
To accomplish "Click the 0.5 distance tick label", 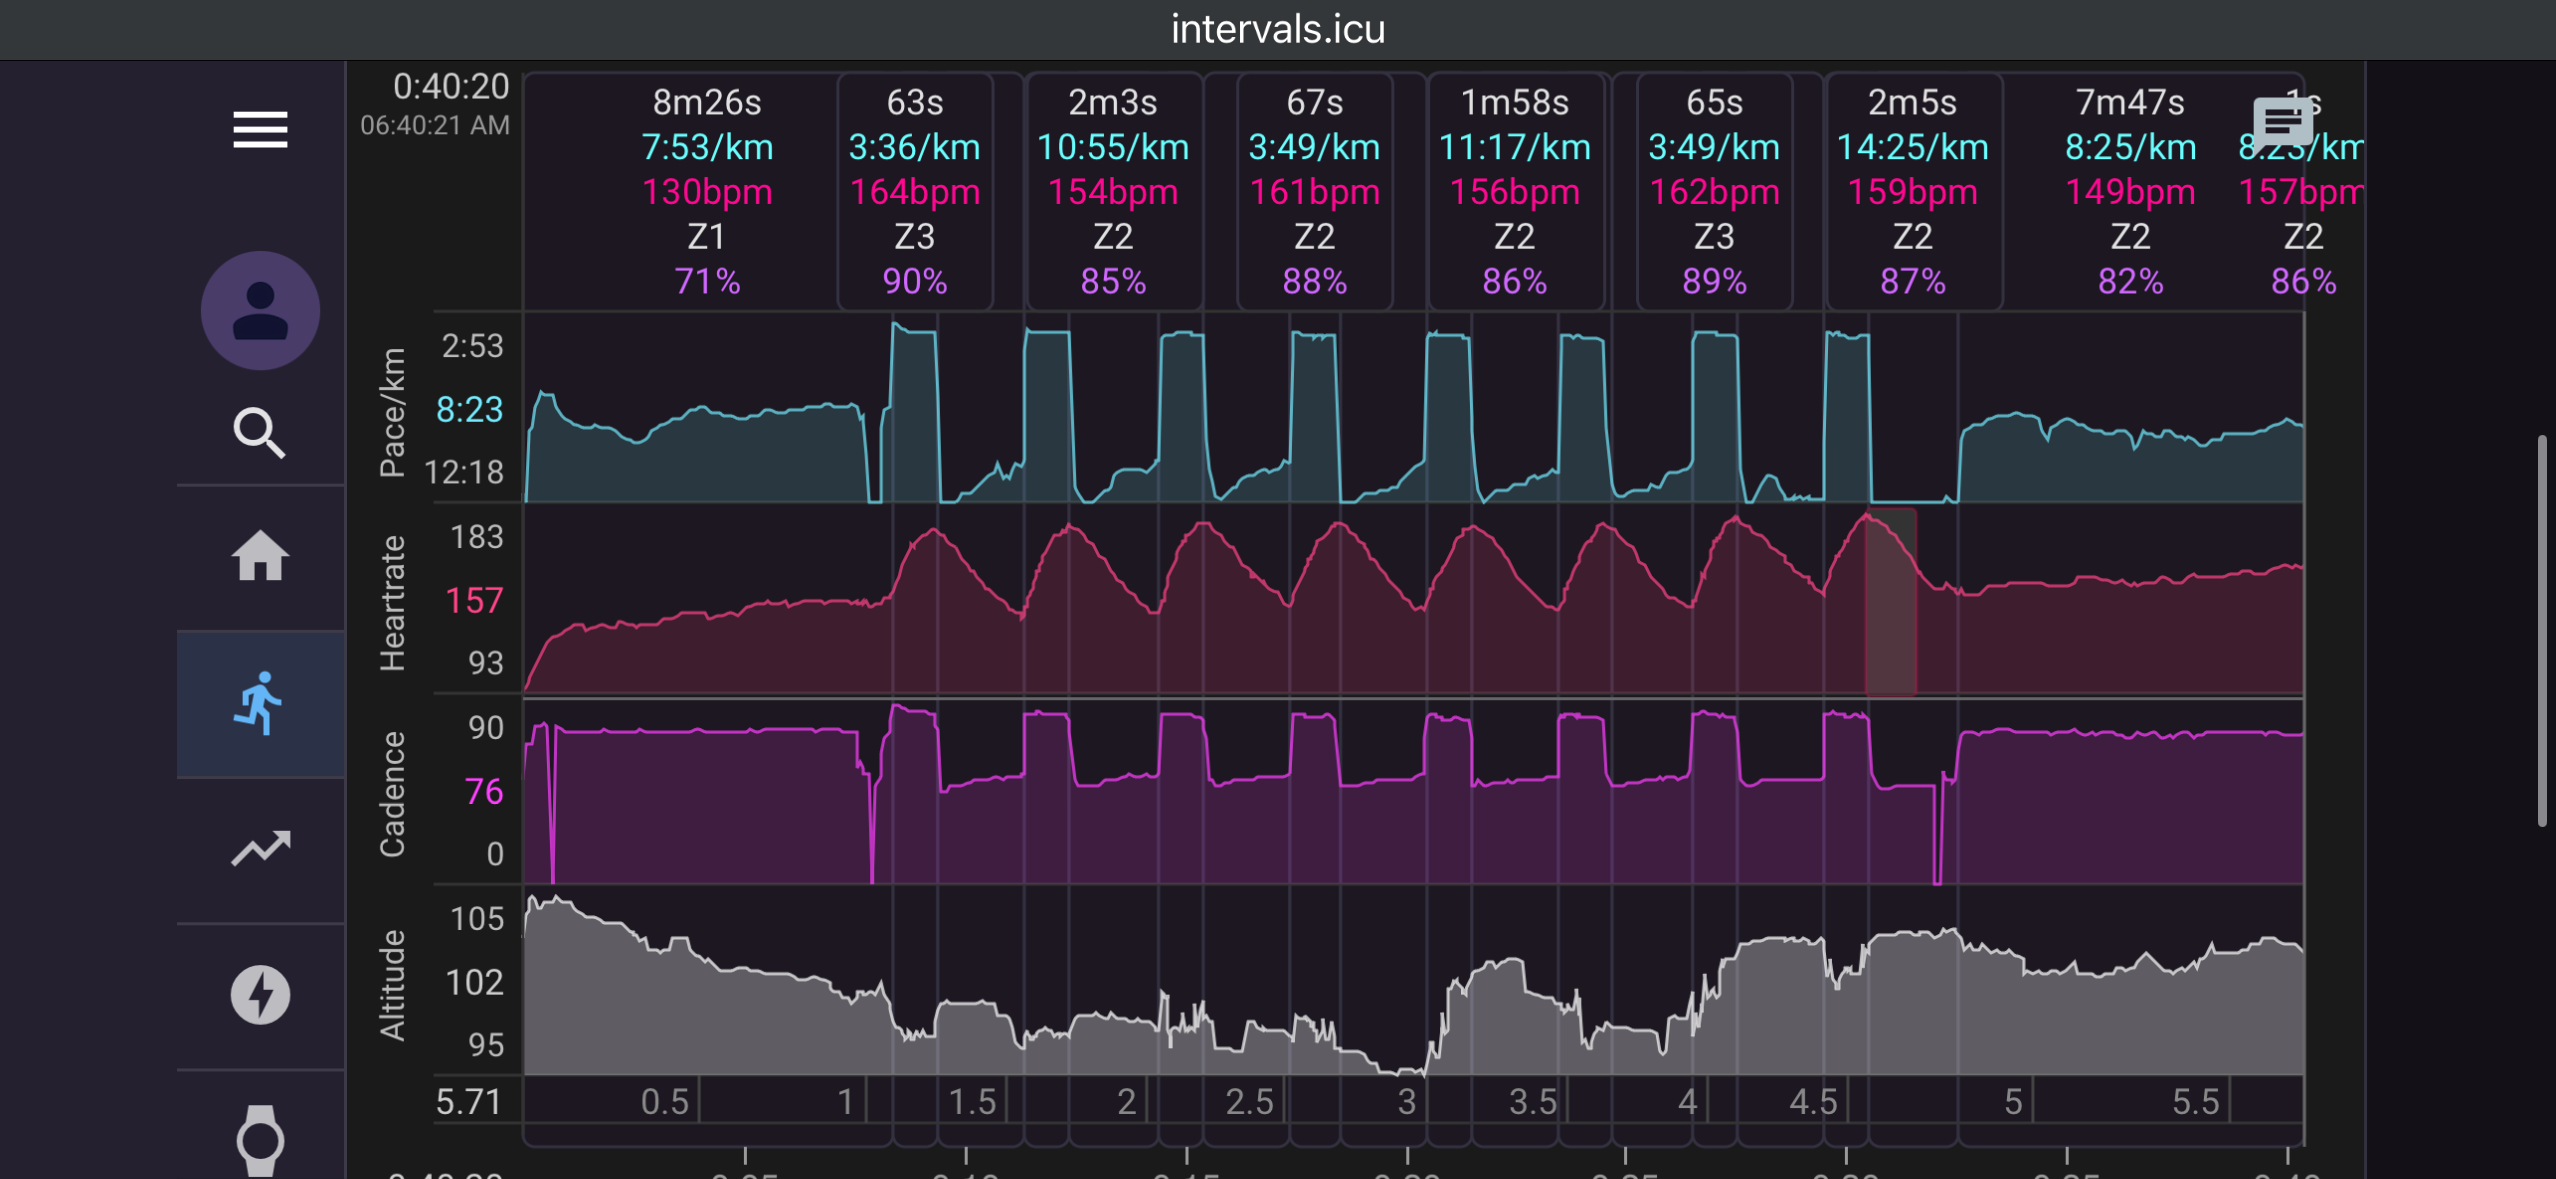I will 665,1101.
